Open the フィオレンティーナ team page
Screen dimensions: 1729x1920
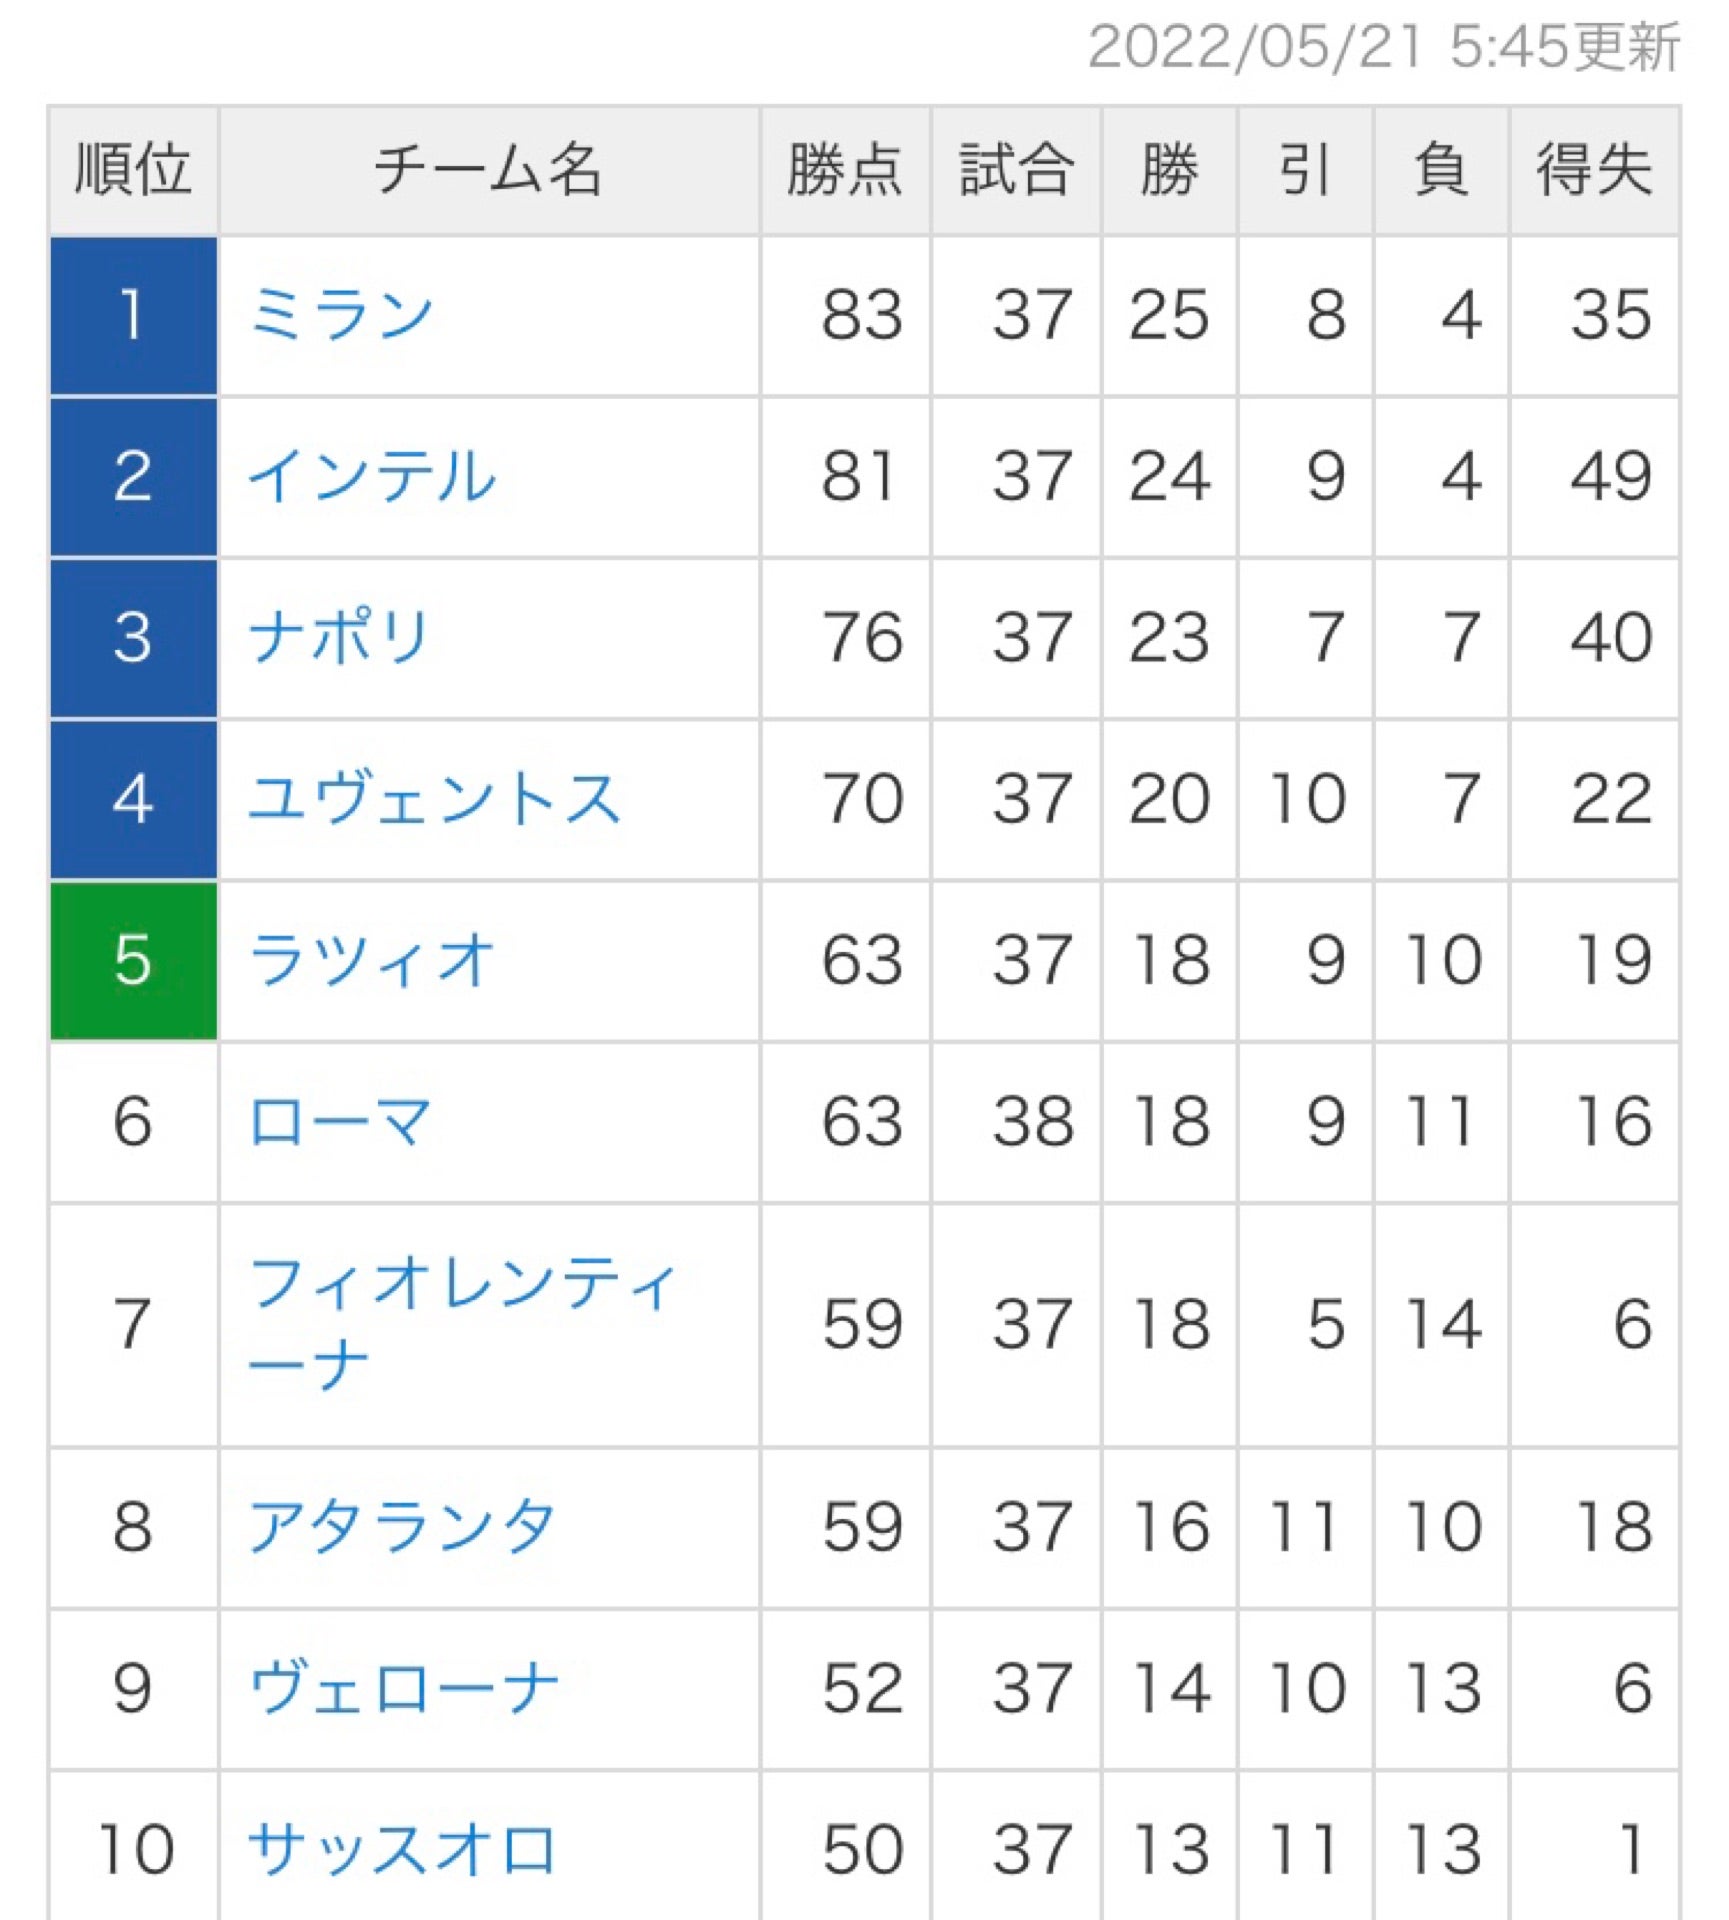click(x=462, y=1322)
